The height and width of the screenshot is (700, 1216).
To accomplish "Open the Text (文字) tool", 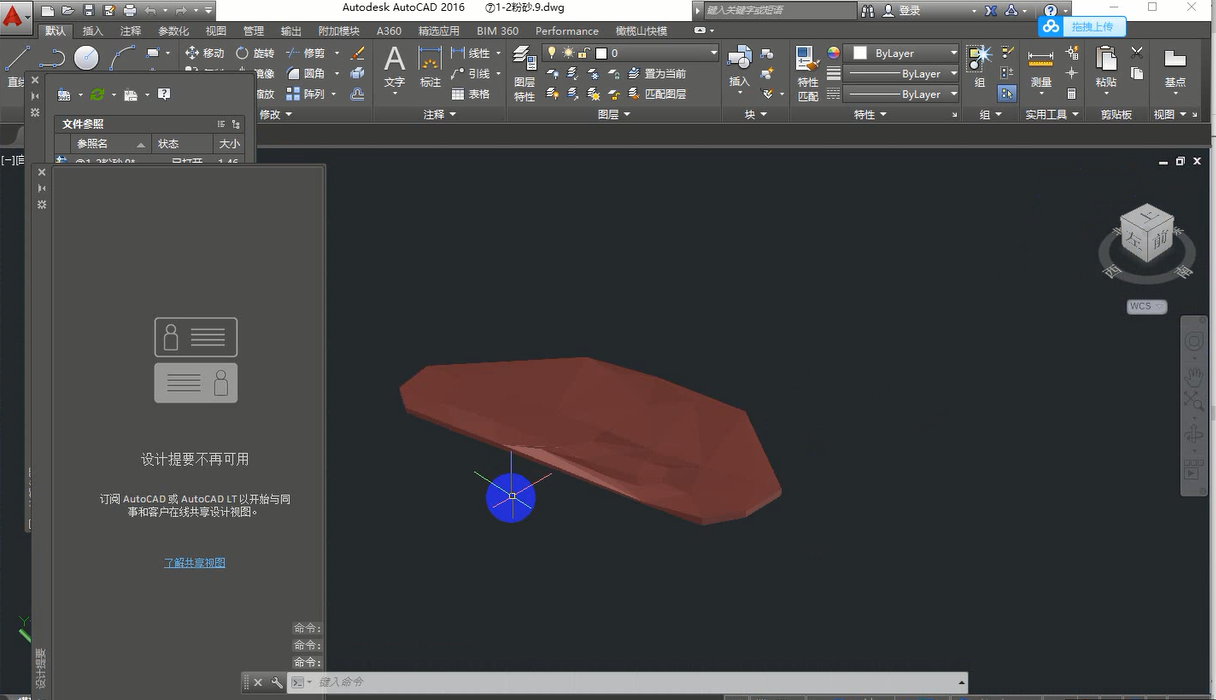I will pyautogui.click(x=395, y=67).
